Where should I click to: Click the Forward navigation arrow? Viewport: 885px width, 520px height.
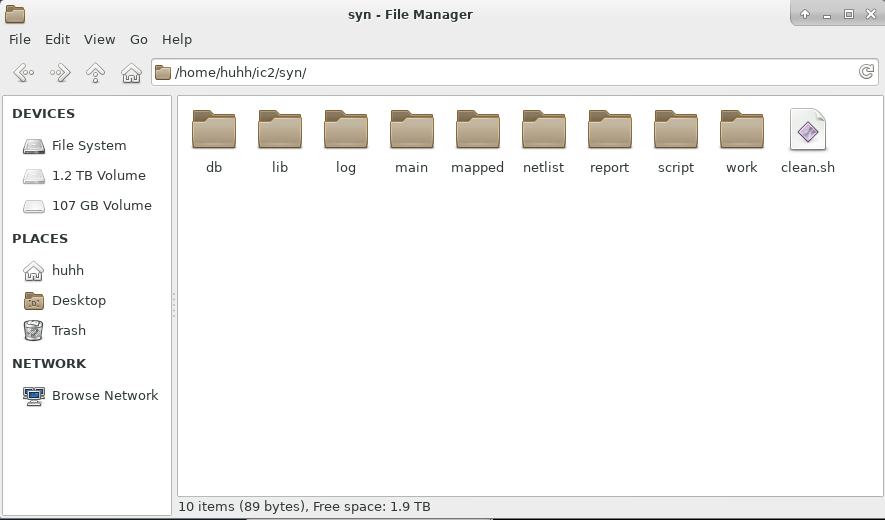pyautogui.click(x=60, y=73)
